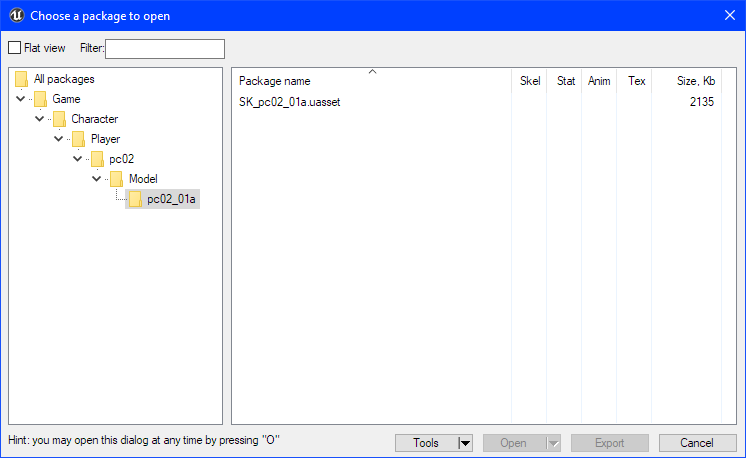
Task: Sort by Size, Kb column header
Action: 687,81
